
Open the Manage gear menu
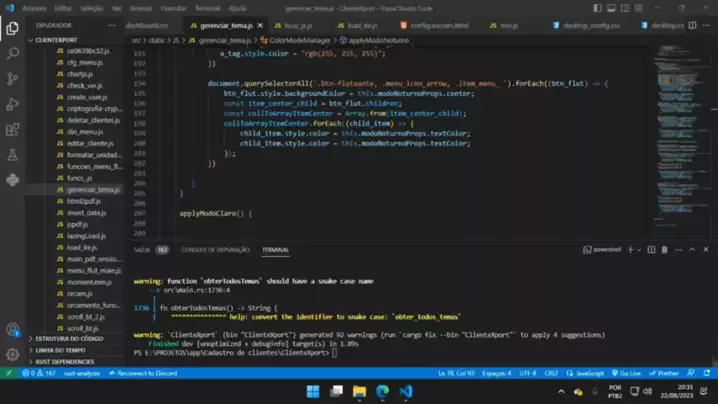tap(12, 354)
